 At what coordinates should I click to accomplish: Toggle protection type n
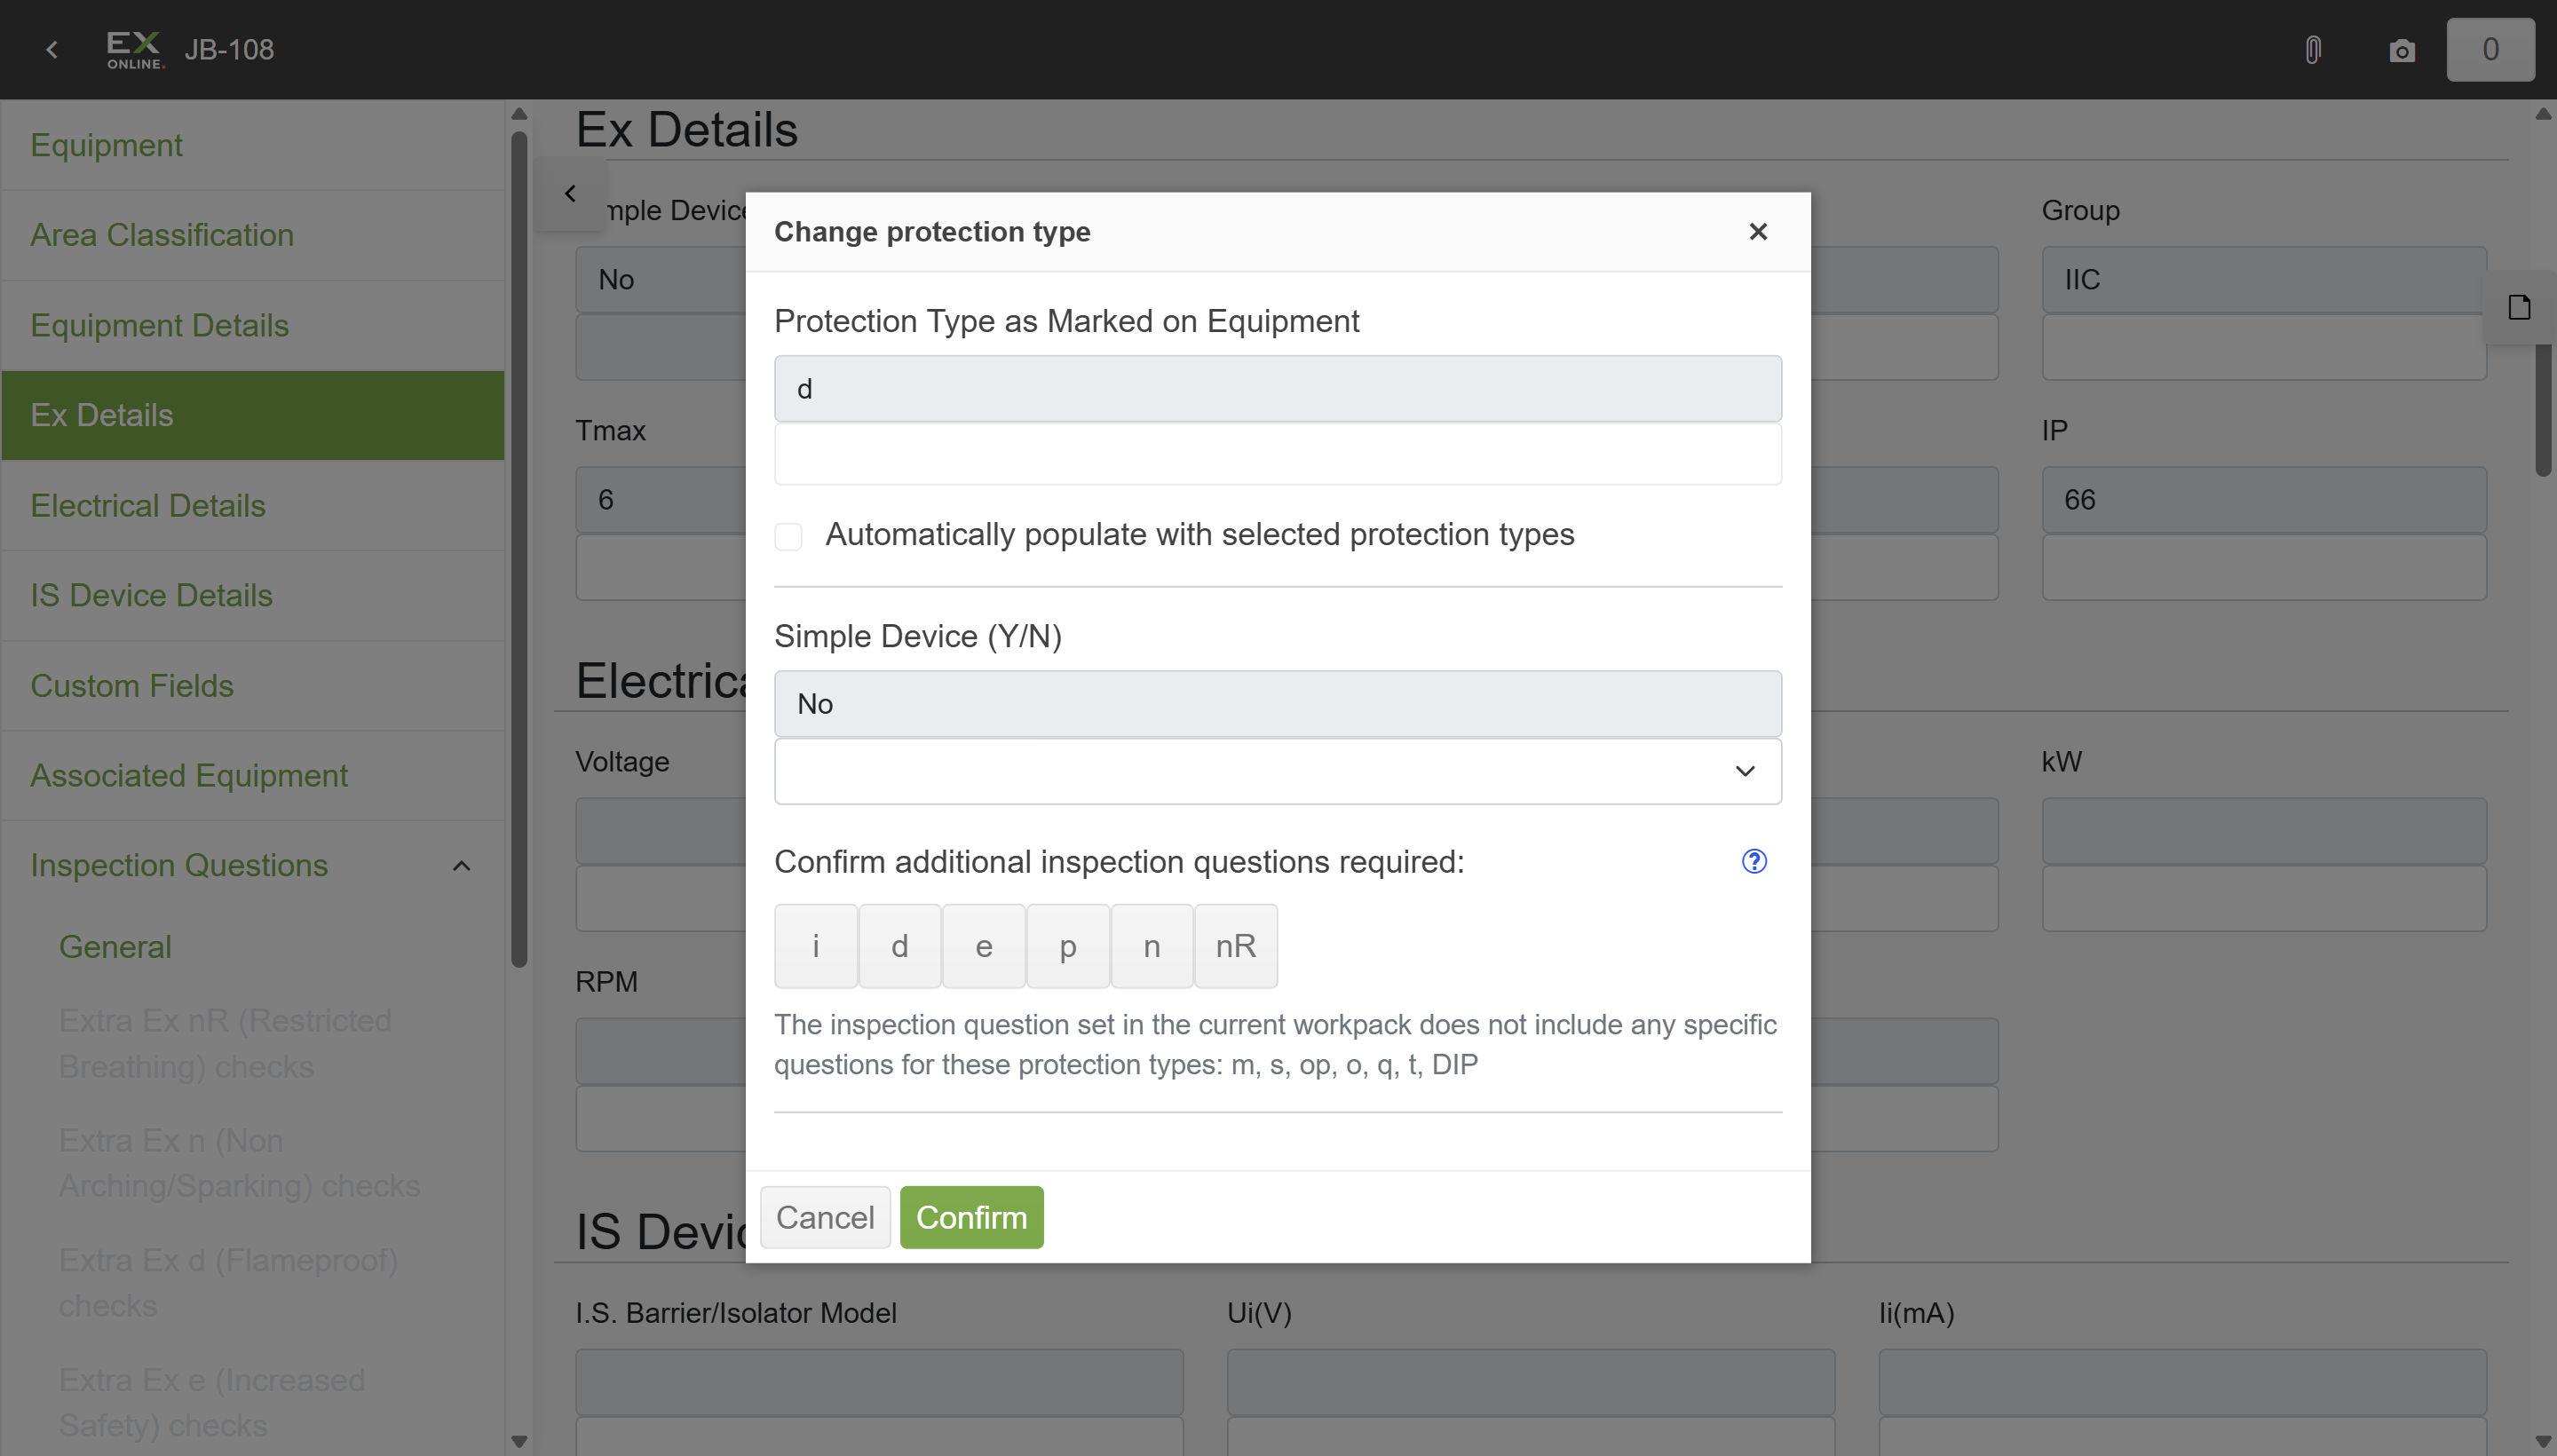pyautogui.click(x=1152, y=946)
